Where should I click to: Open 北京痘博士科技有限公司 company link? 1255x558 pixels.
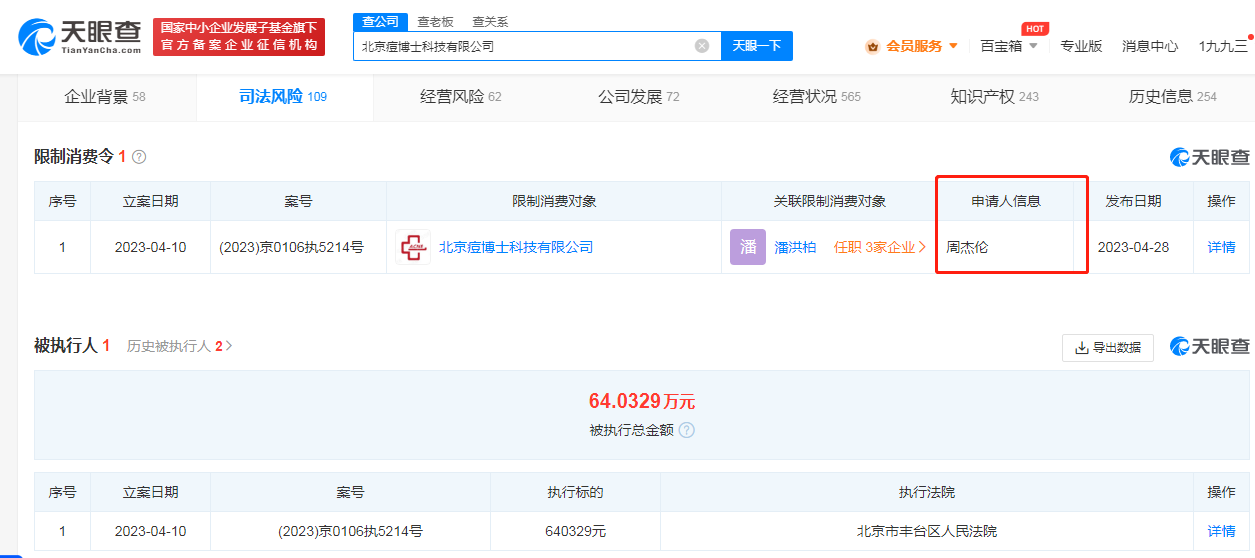coord(516,247)
